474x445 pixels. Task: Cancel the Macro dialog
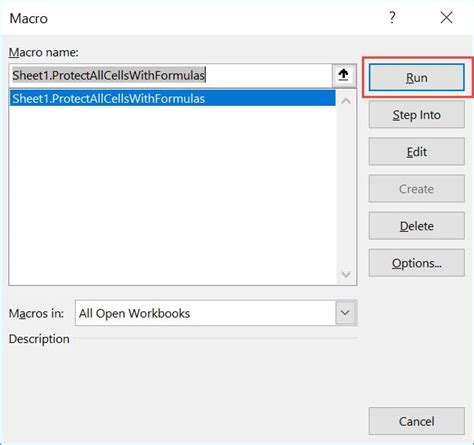click(x=417, y=421)
